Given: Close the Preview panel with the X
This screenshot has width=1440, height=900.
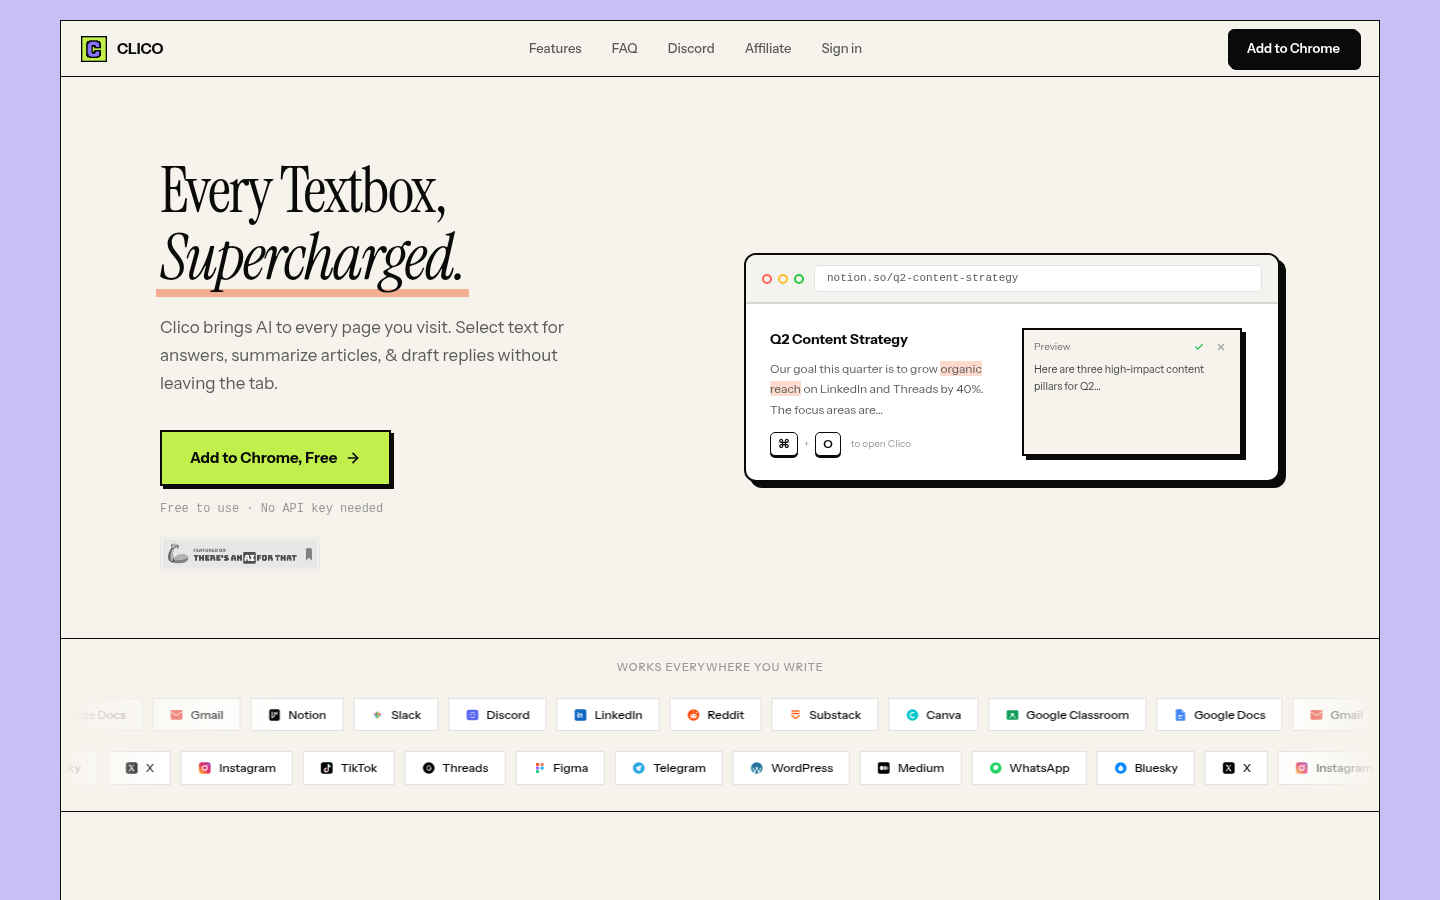Looking at the screenshot, I should pyautogui.click(x=1221, y=347).
